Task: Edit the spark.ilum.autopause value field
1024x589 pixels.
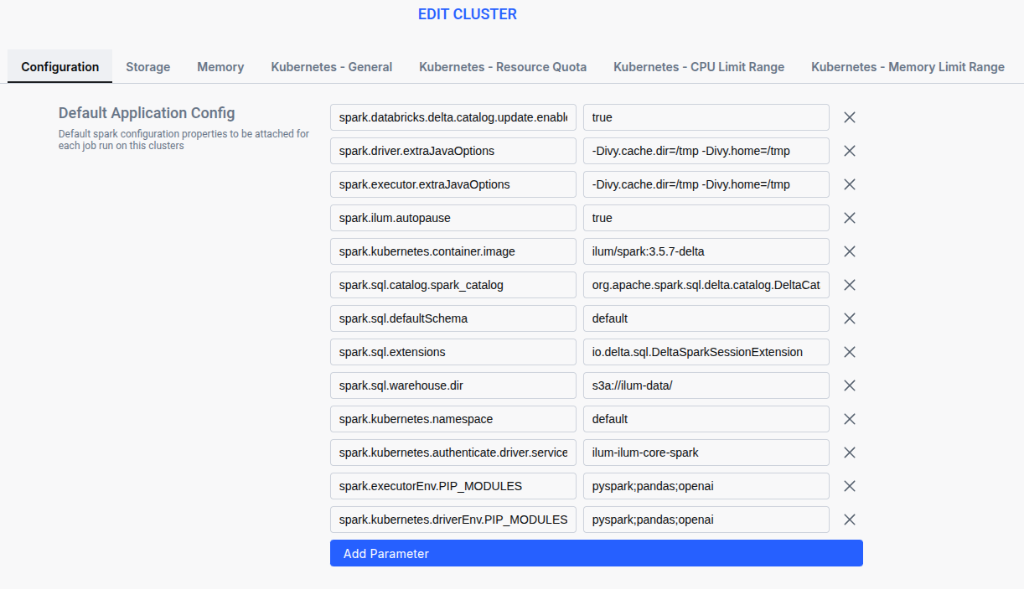Action: [x=706, y=217]
